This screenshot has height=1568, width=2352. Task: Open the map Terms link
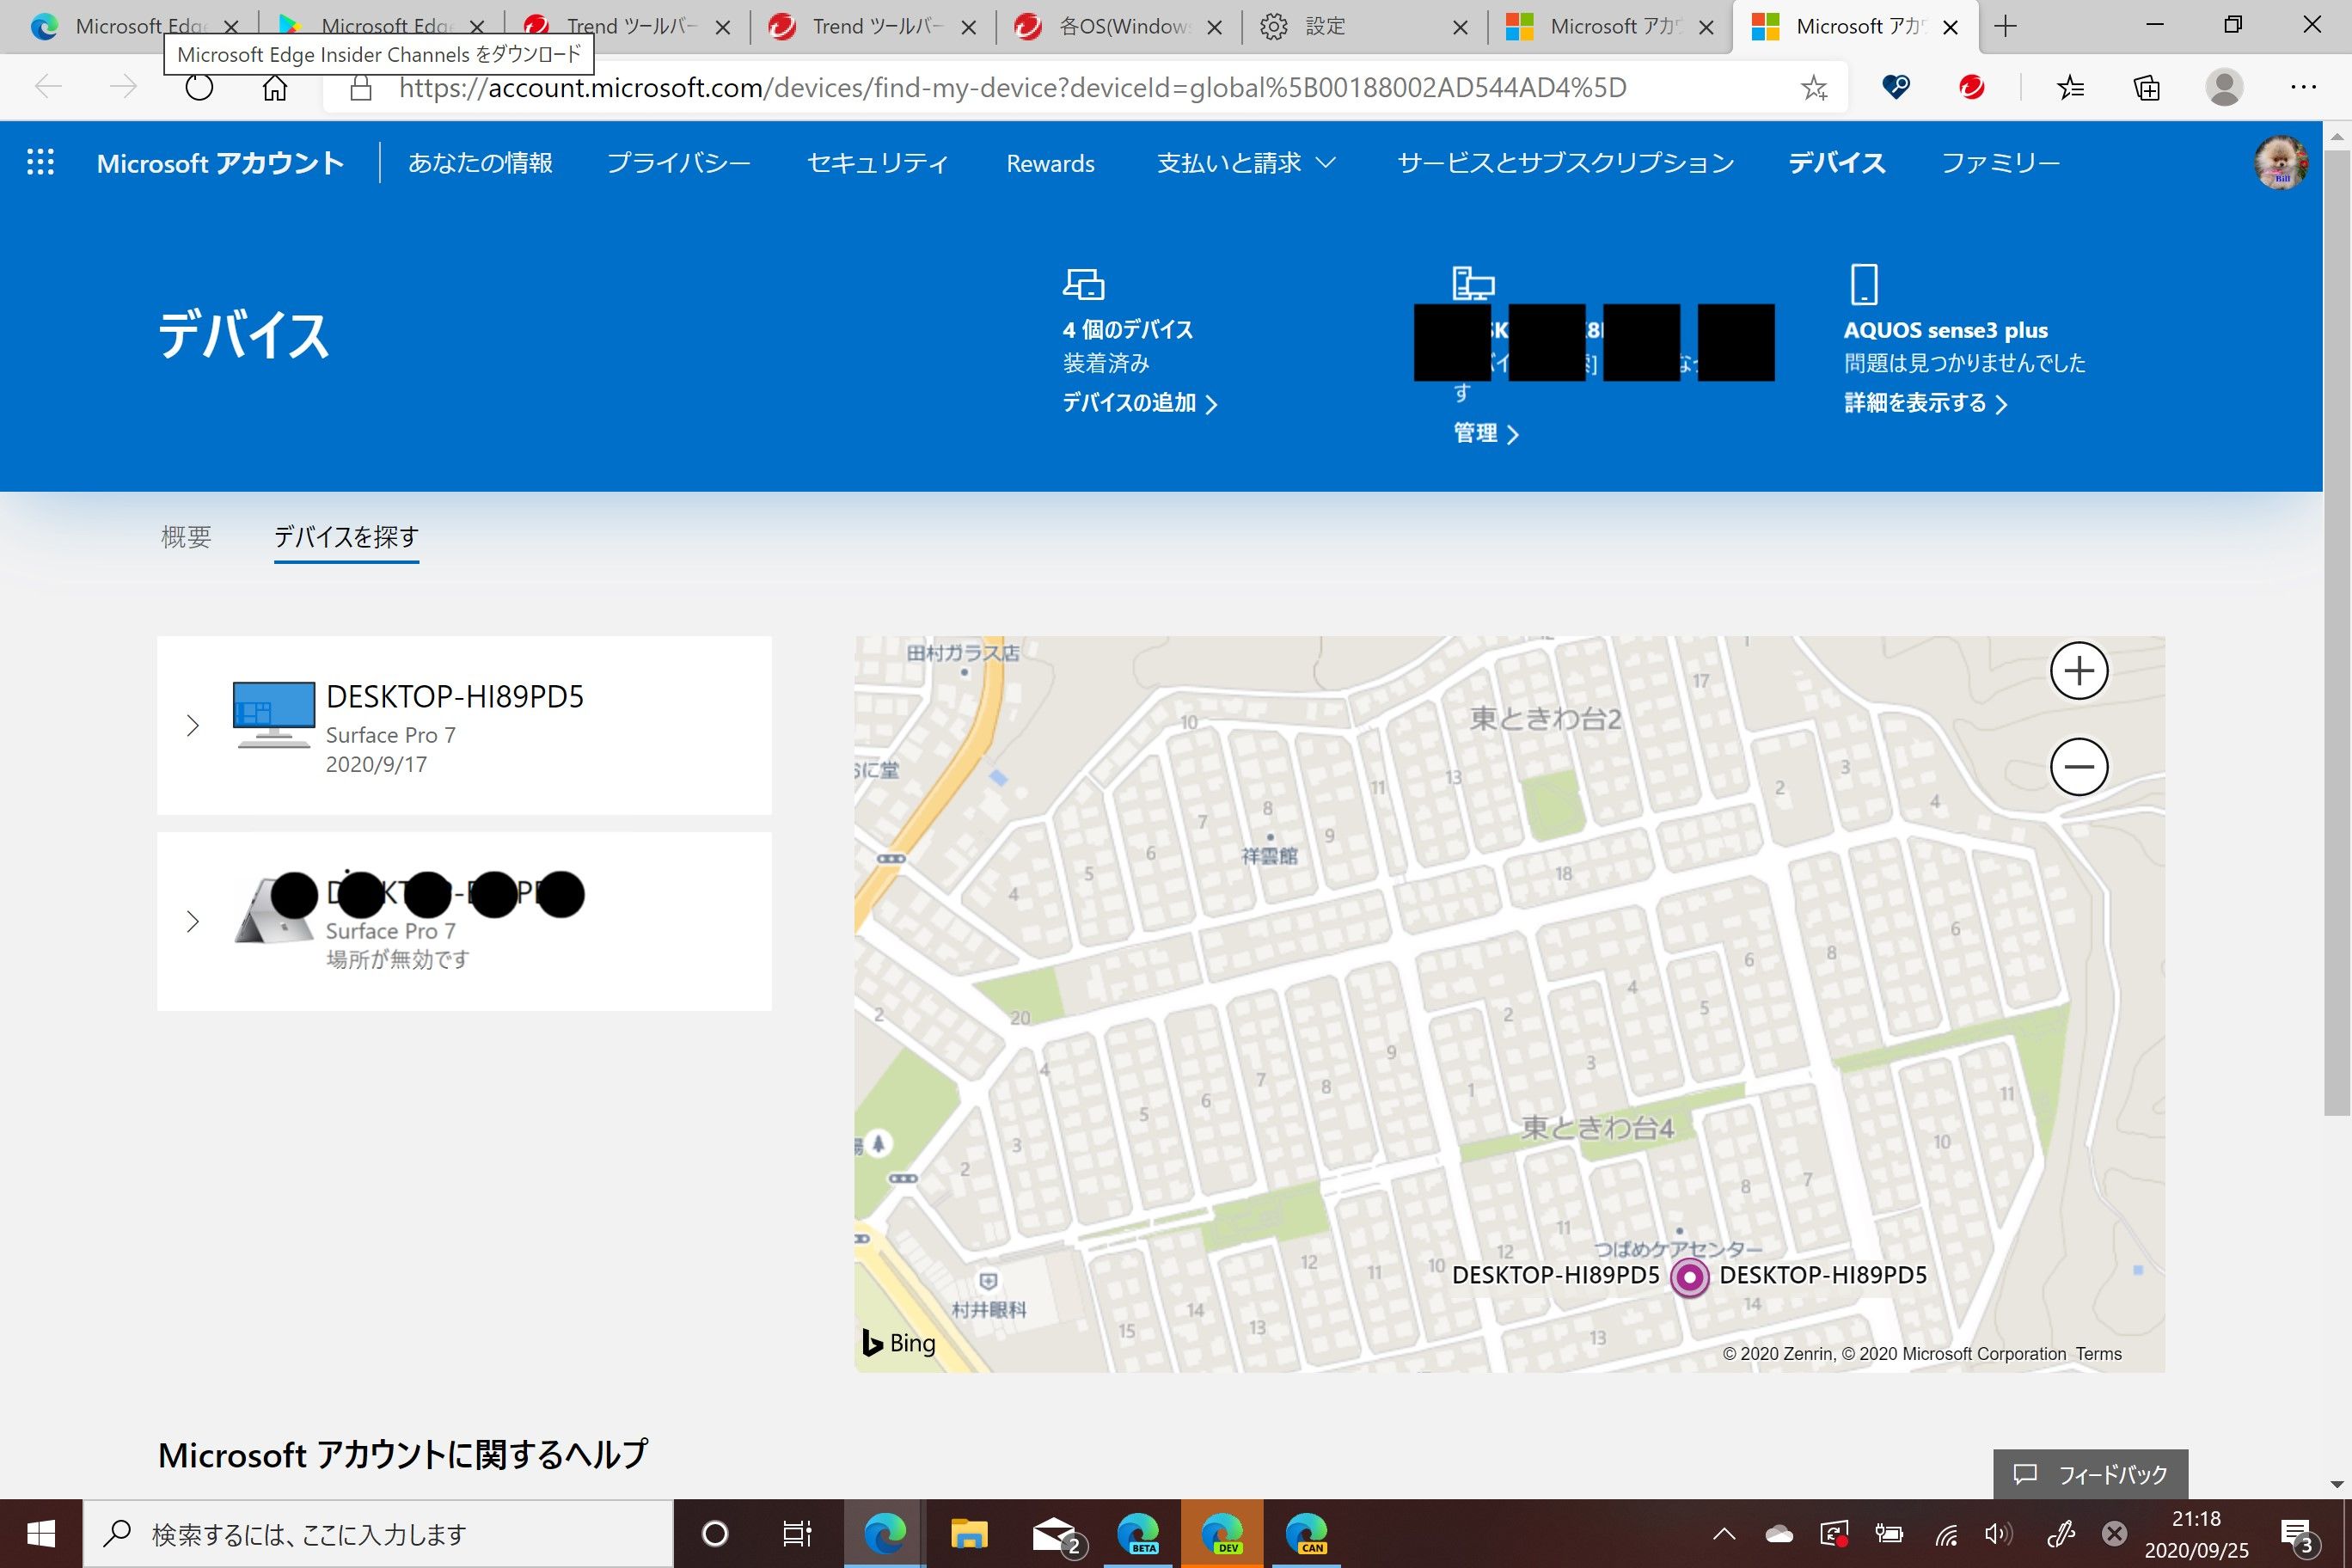(2098, 1354)
